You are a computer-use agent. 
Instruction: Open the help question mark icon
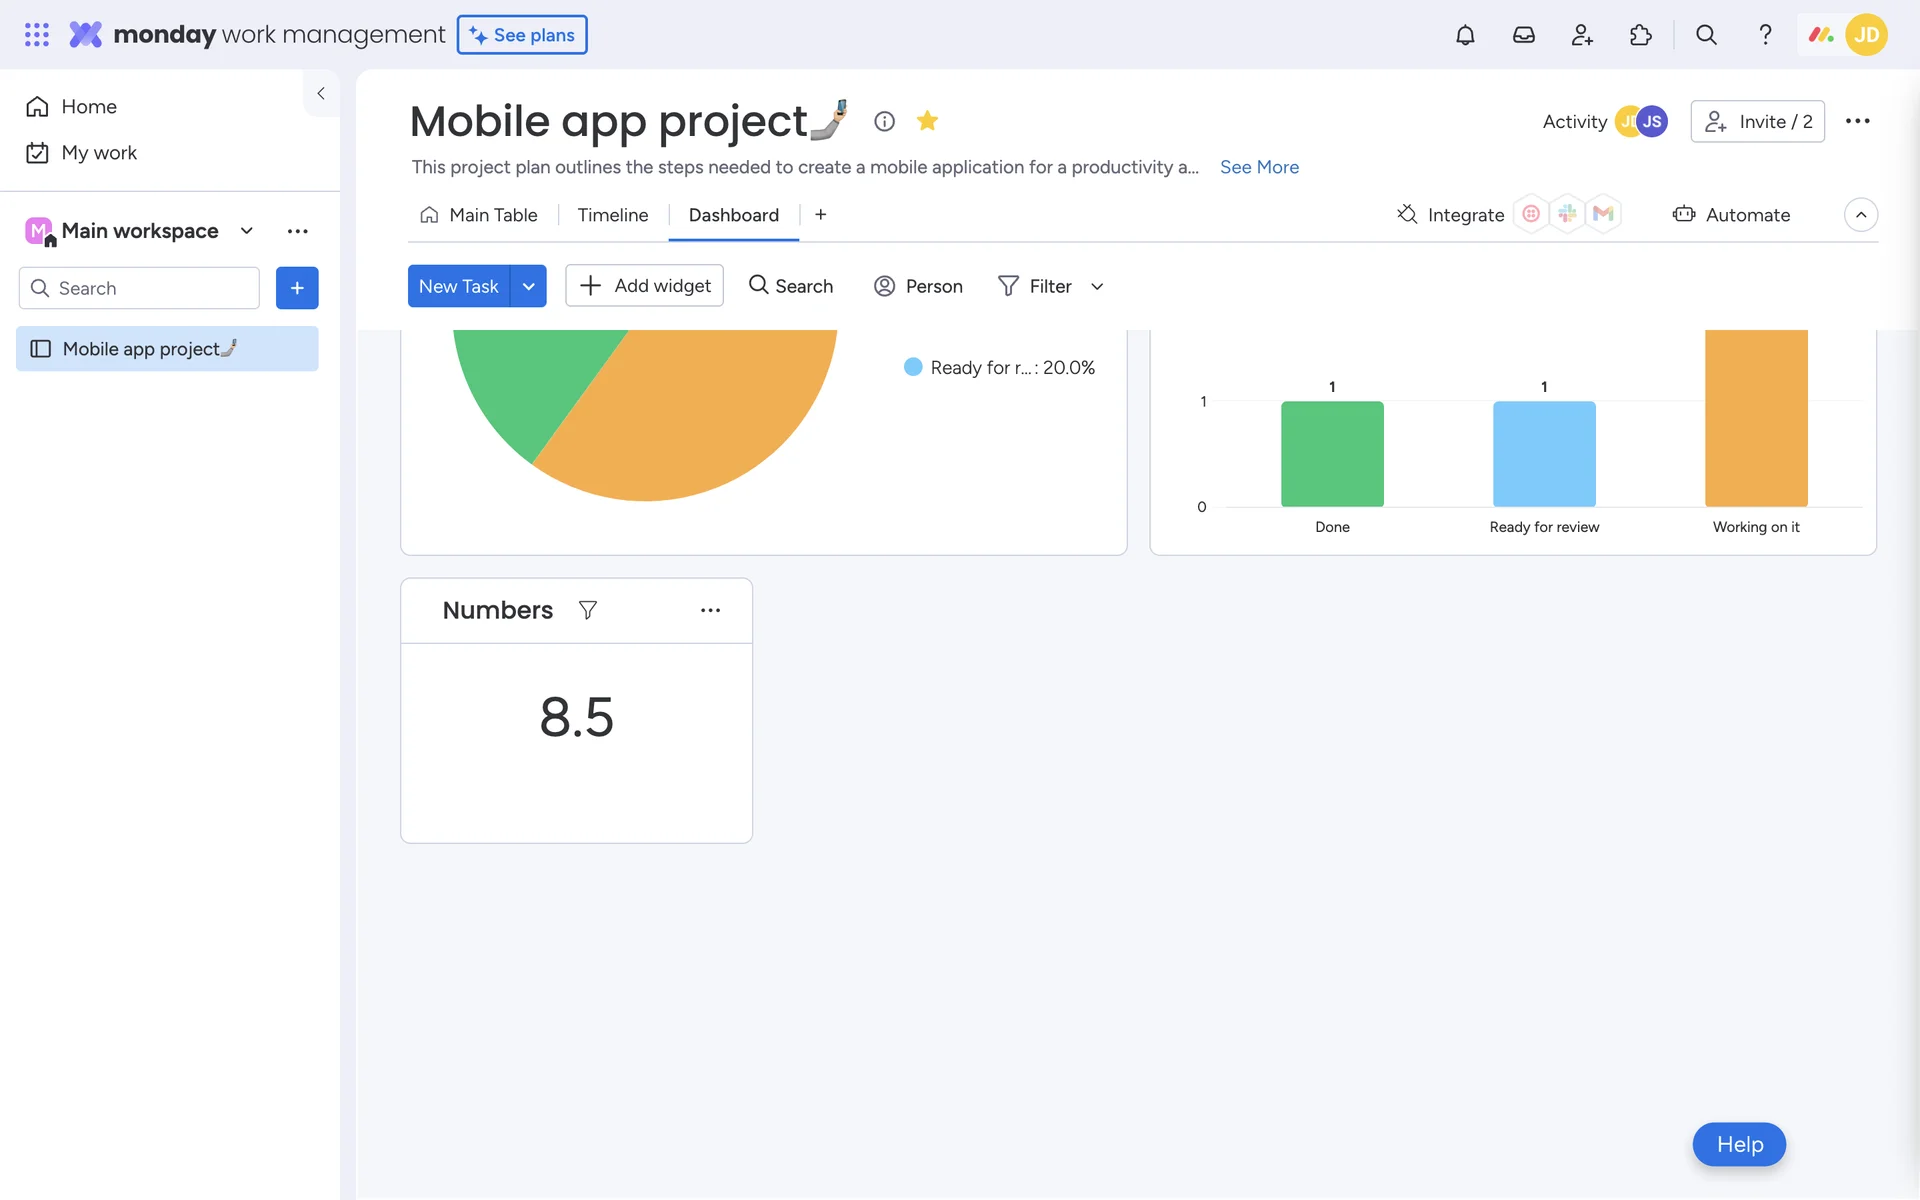[x=1765, y=35]
